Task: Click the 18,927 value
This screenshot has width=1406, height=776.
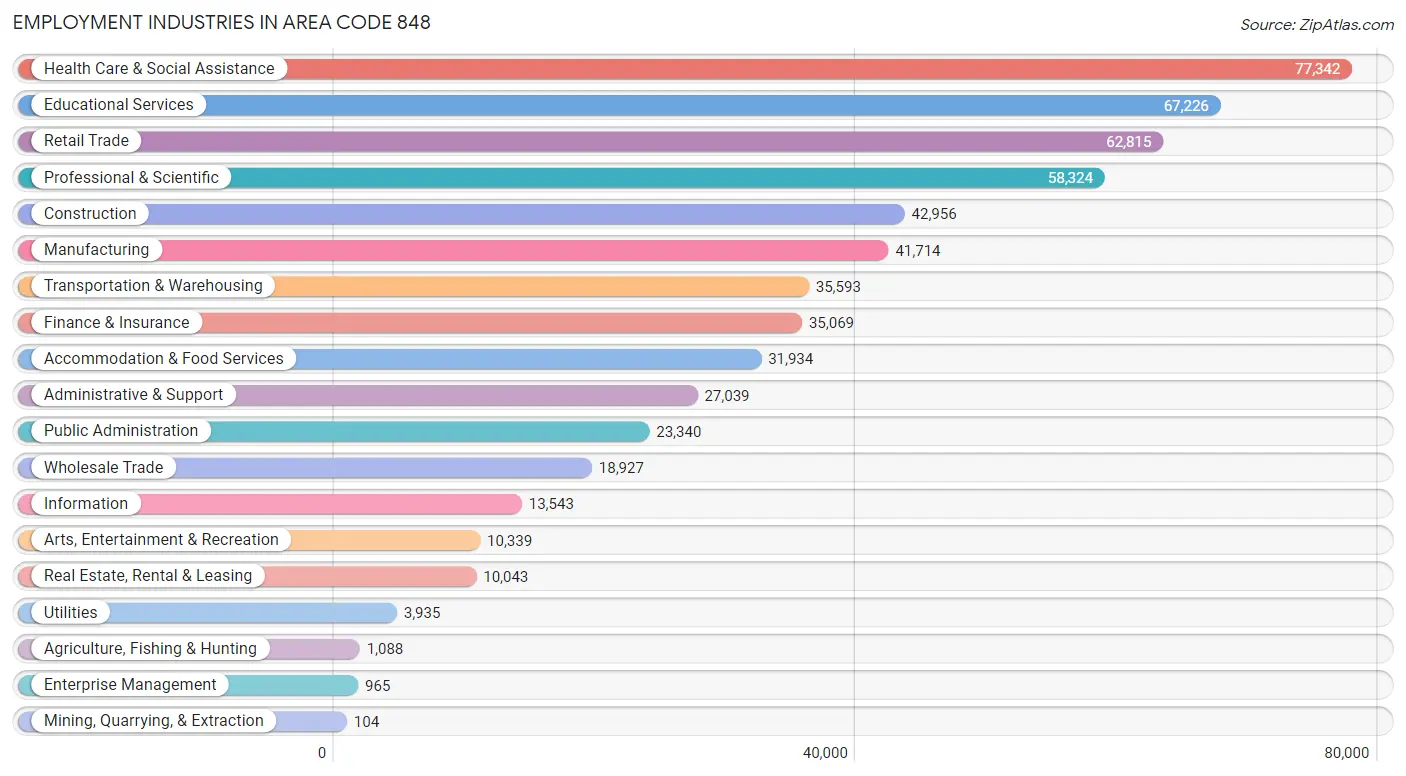Action: [621, 468]
